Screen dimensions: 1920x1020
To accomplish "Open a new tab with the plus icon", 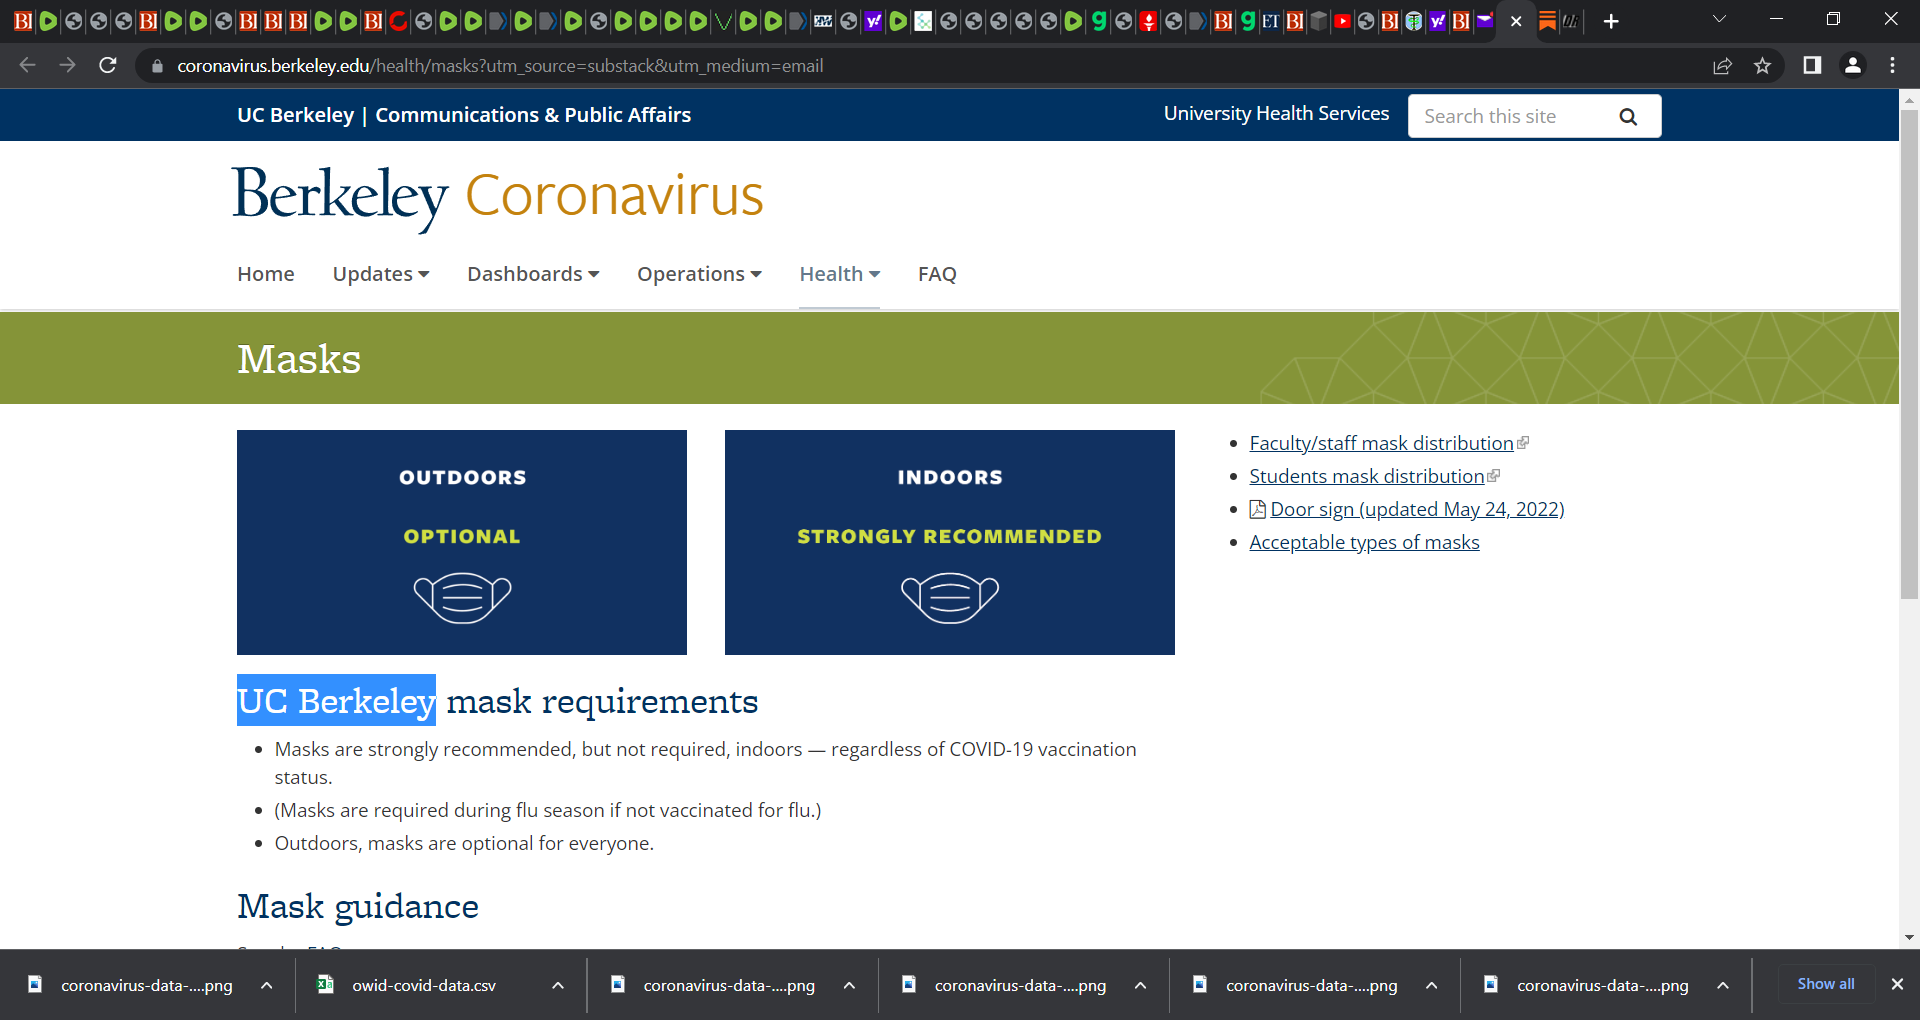I will (1611, 21).
